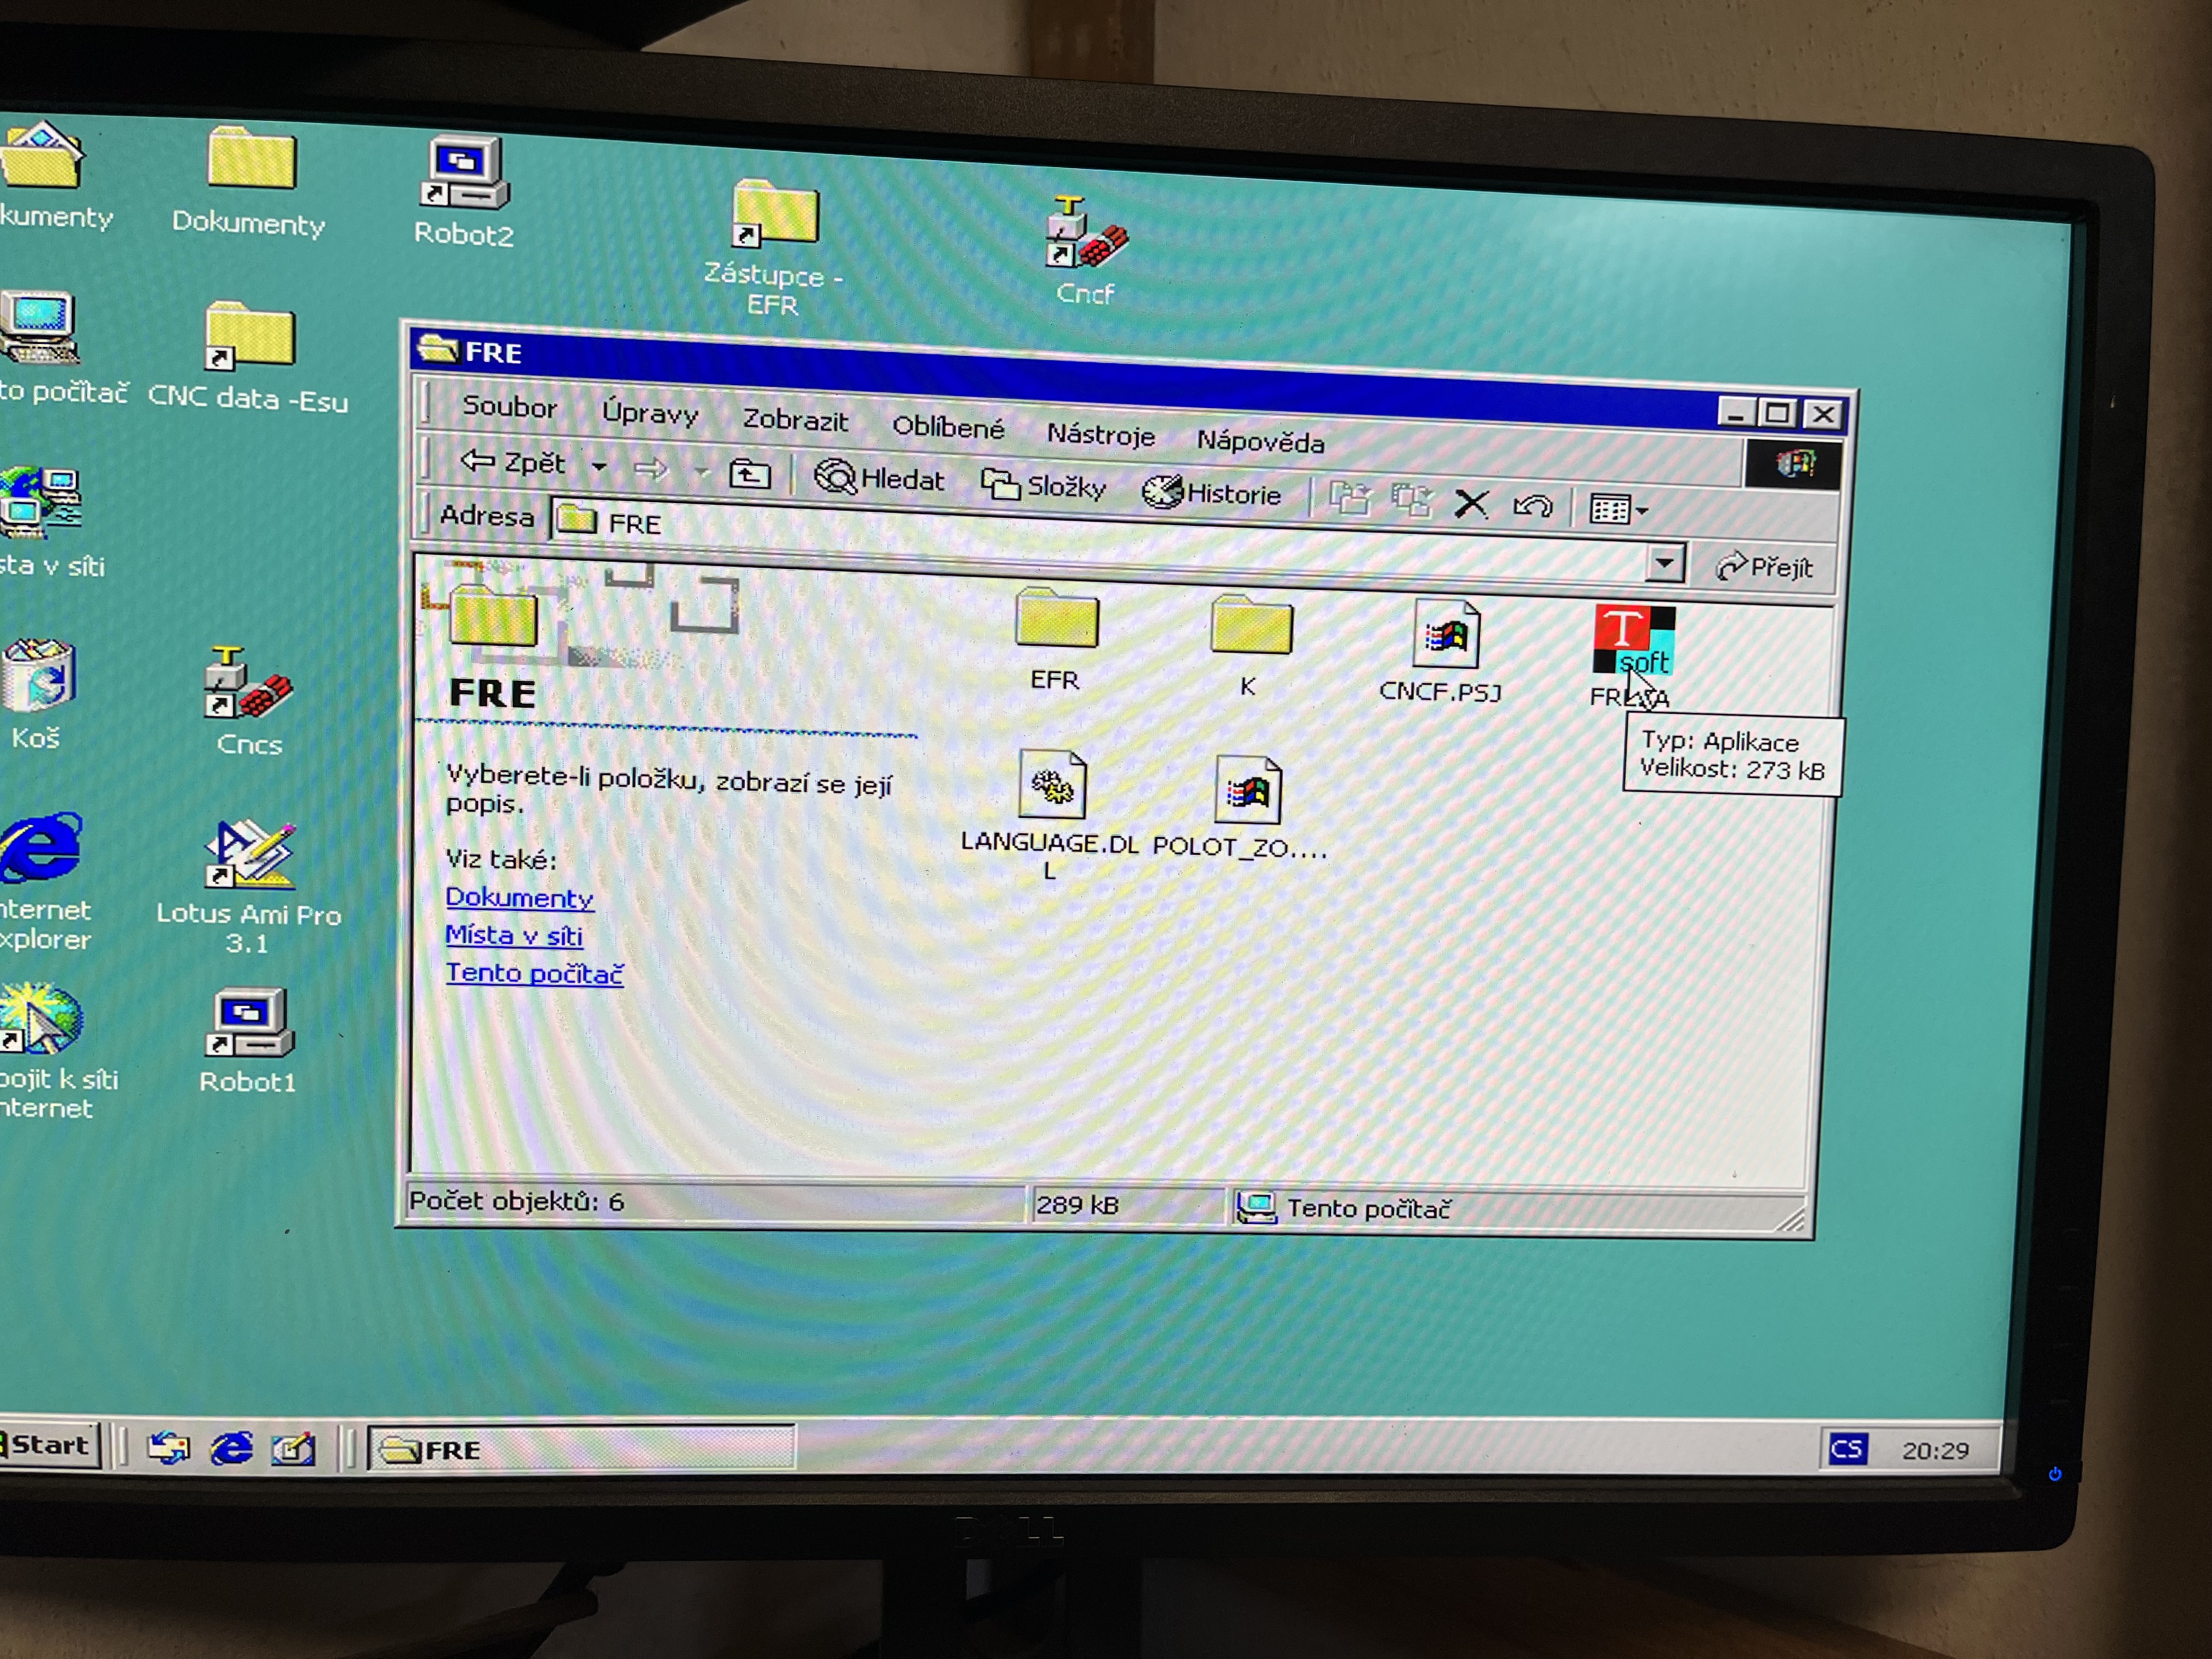
Task: Open the Soubor menu
Action: (509, 407)
